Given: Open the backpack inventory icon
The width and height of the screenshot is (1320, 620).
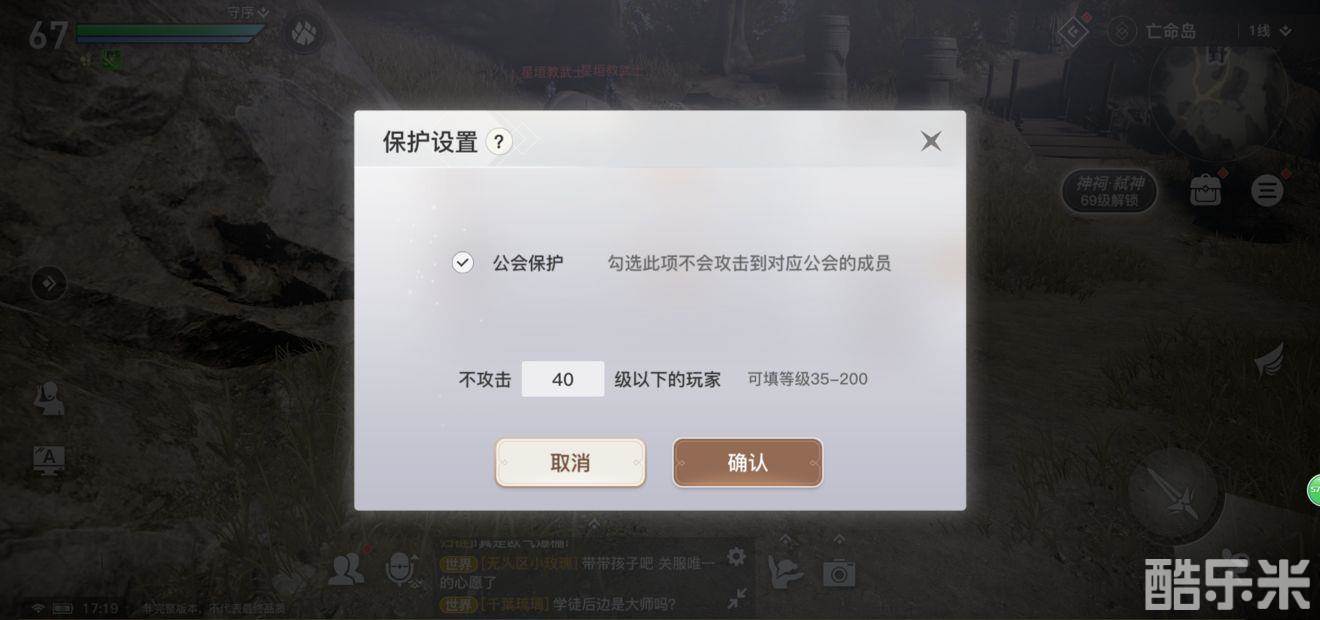Looking at the screenshot, I should pos(1207,190).
